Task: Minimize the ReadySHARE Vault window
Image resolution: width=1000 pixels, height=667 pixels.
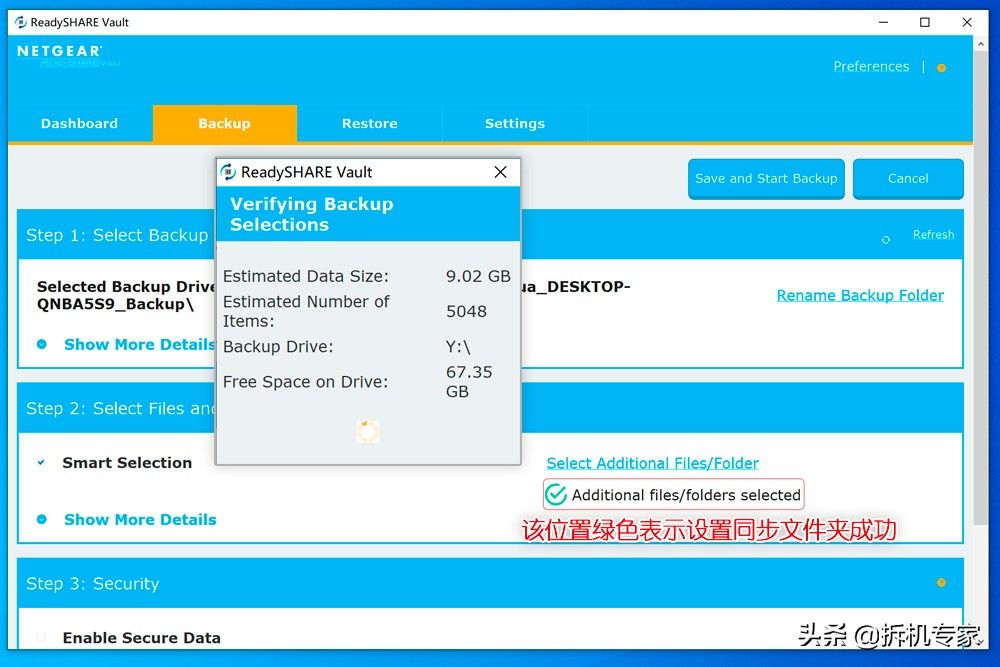Action: (x=883, y=22)
